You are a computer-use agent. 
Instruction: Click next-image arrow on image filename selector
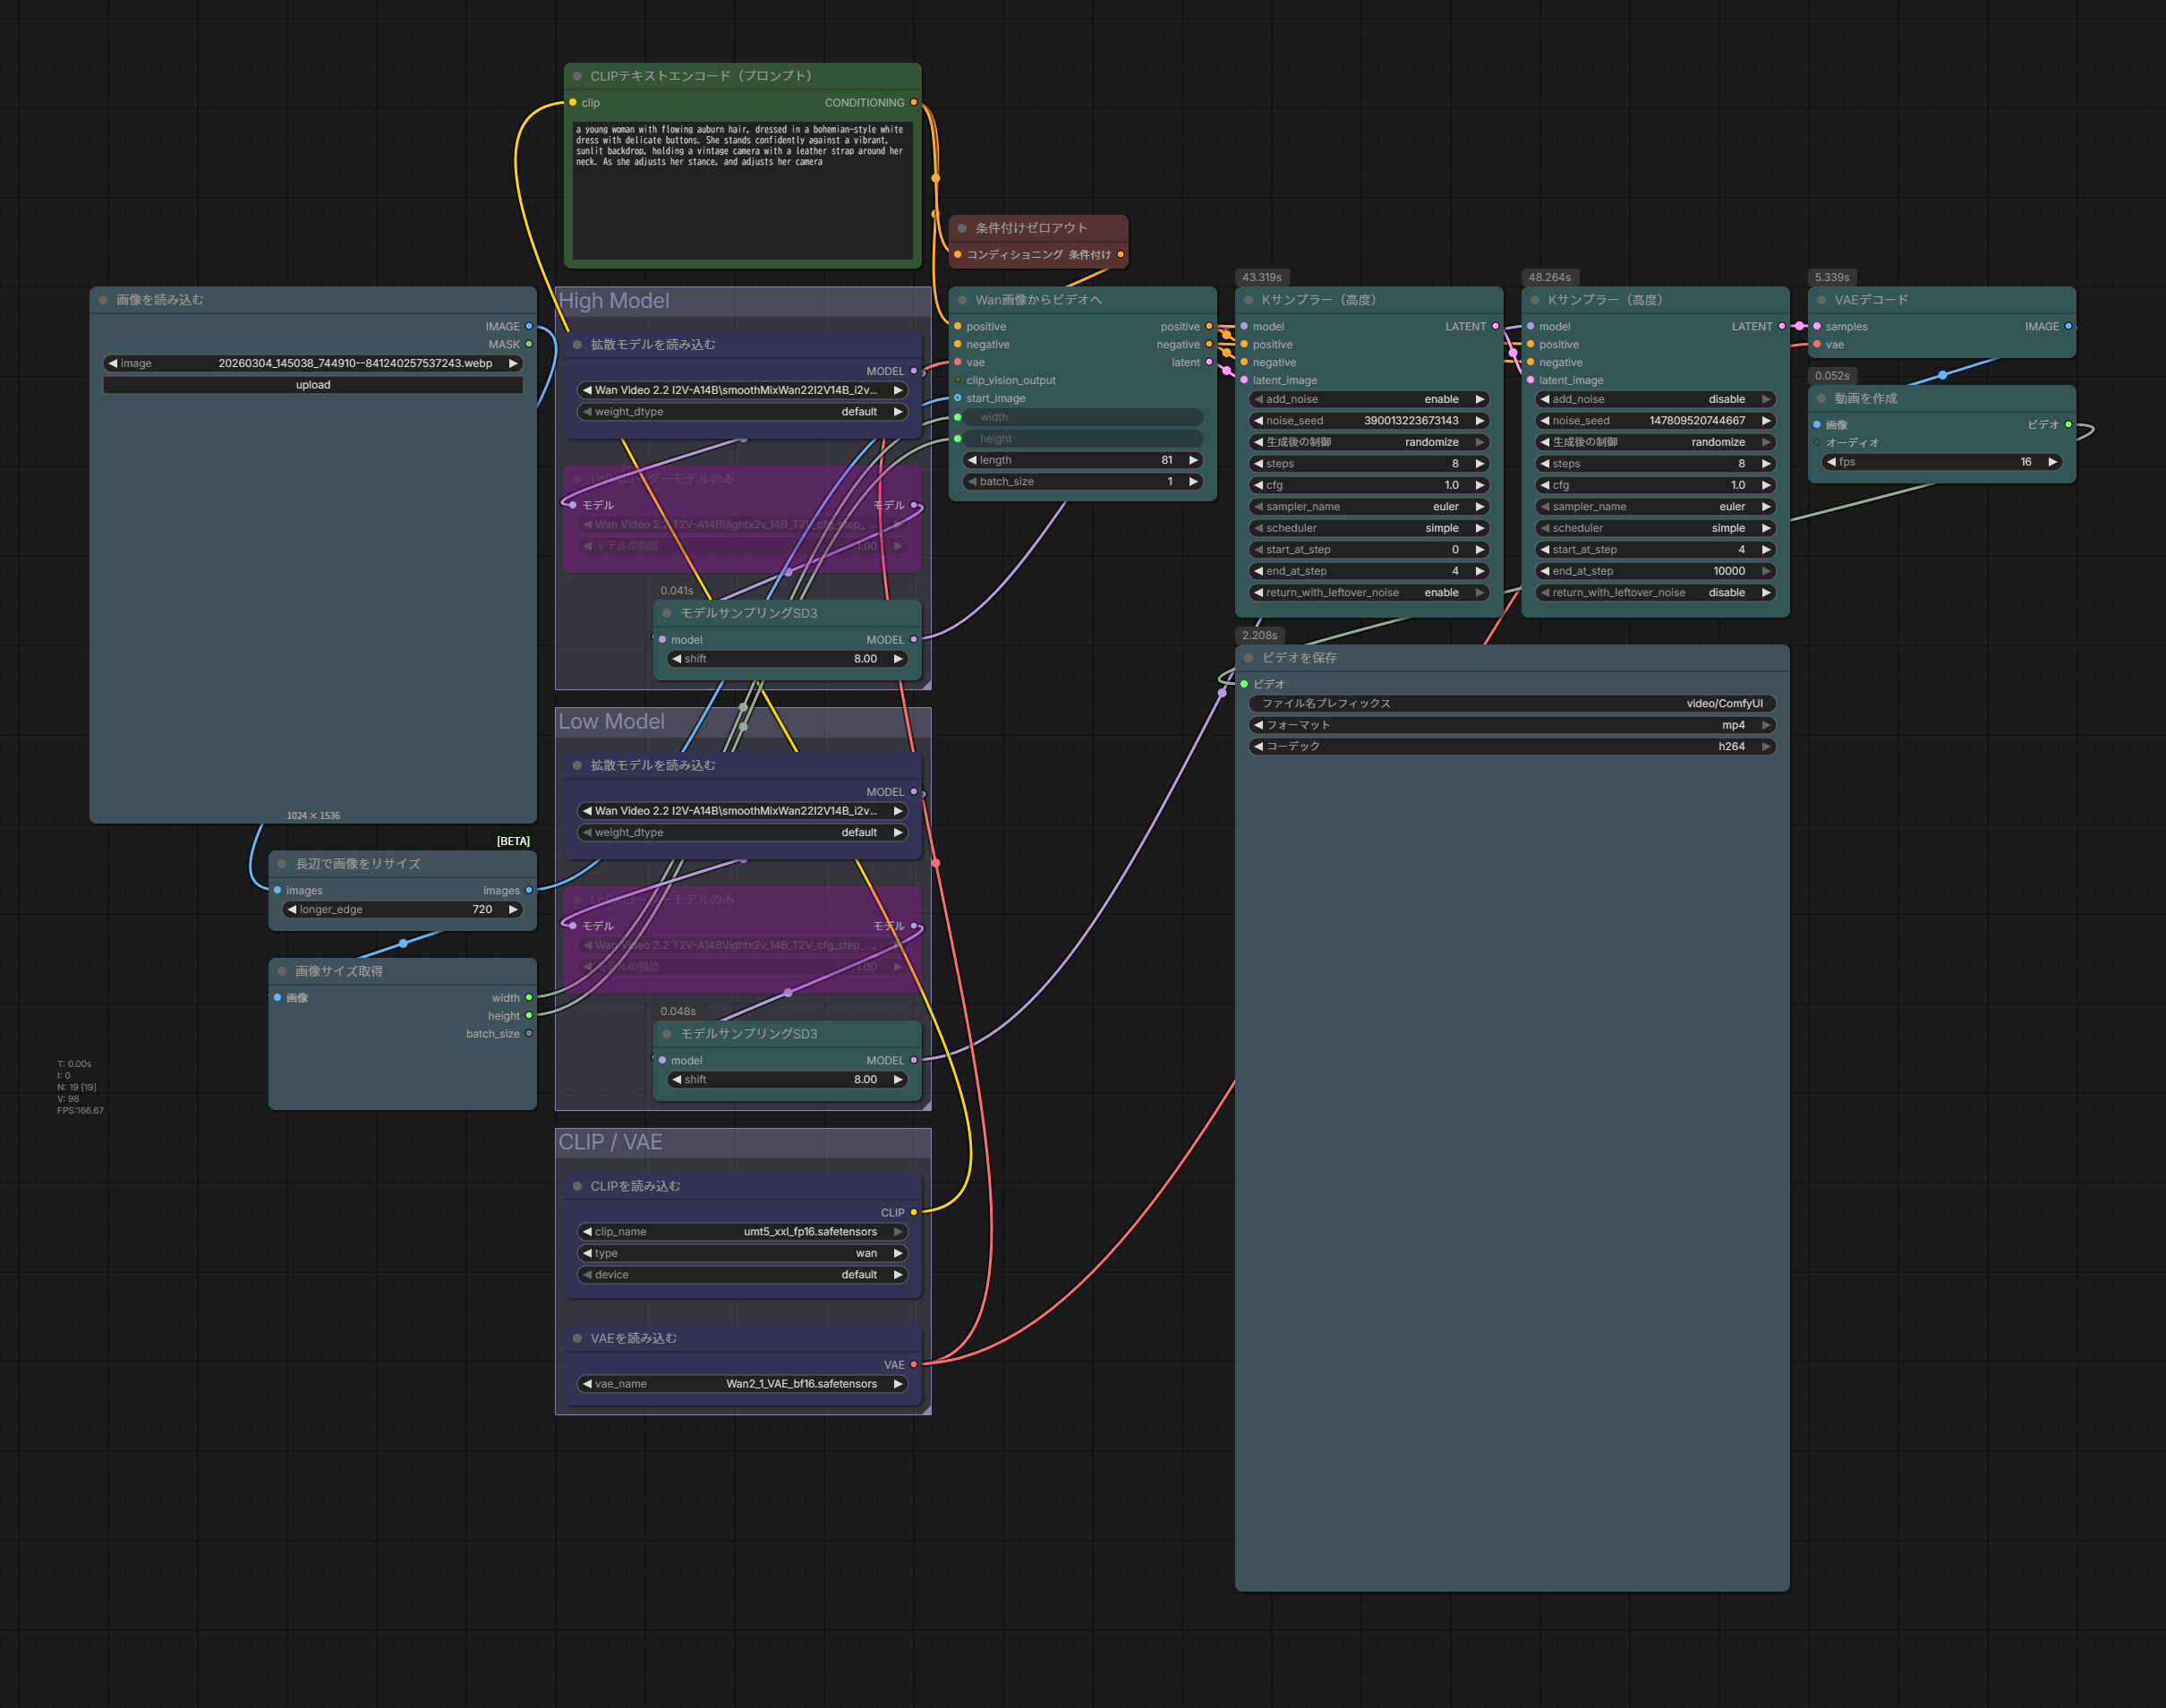pos(513,364)
